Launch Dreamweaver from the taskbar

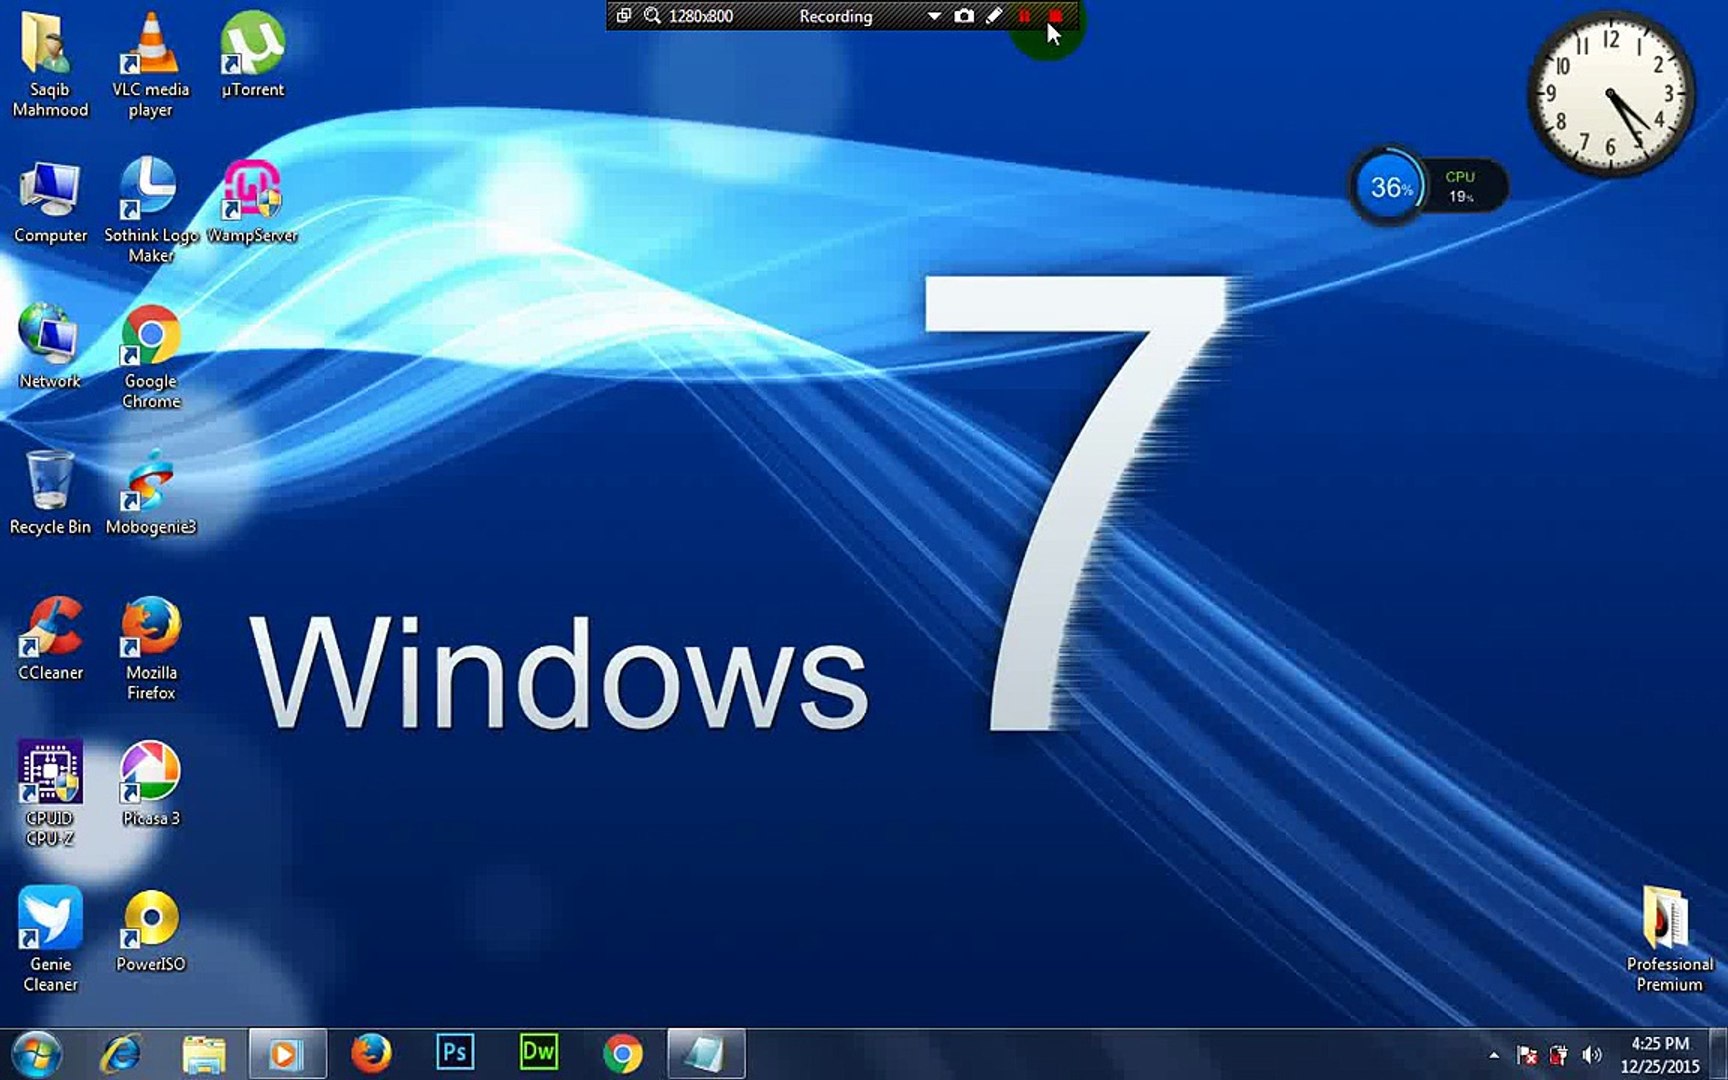click(x=538, y=1054)
